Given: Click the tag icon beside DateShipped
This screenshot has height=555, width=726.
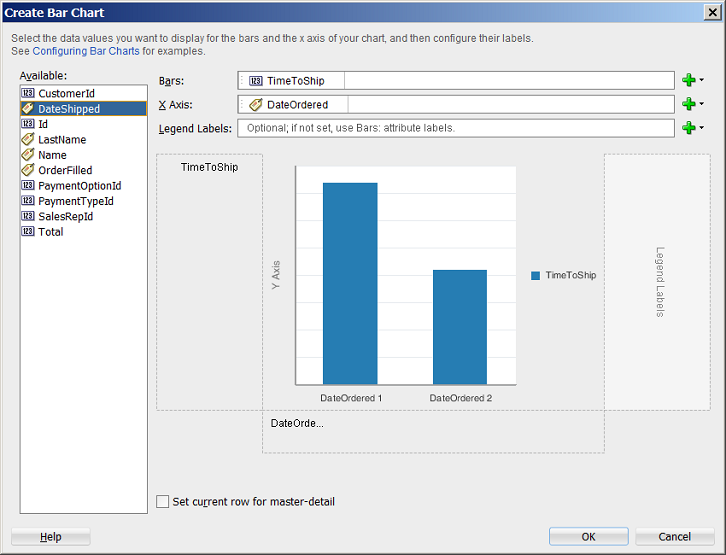Looking at the screenshot, I should coord(28,108).
